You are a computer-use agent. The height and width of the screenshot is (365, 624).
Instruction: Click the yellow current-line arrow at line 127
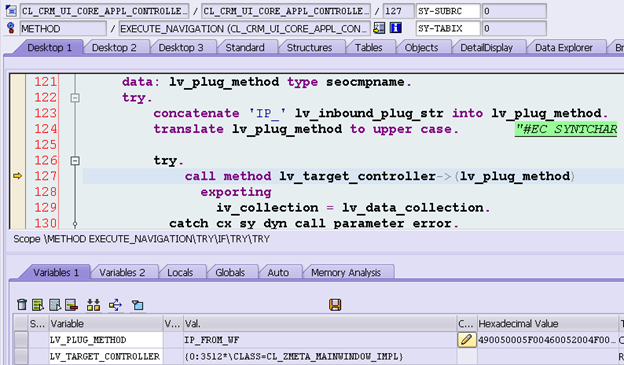click(x=17, y=176)
